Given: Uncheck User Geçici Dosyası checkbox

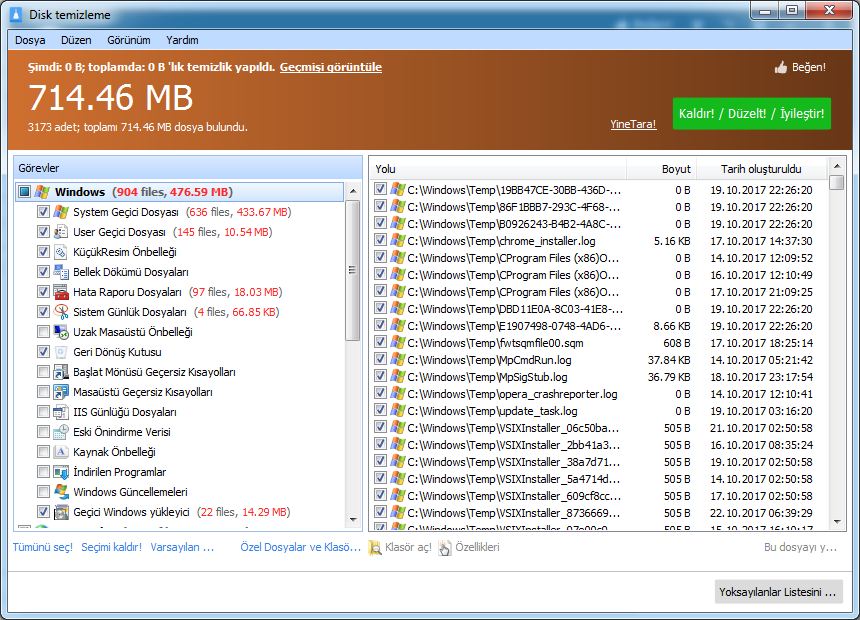Looking at the screenshot, I should pyautogui.click(x=43, y=232).
